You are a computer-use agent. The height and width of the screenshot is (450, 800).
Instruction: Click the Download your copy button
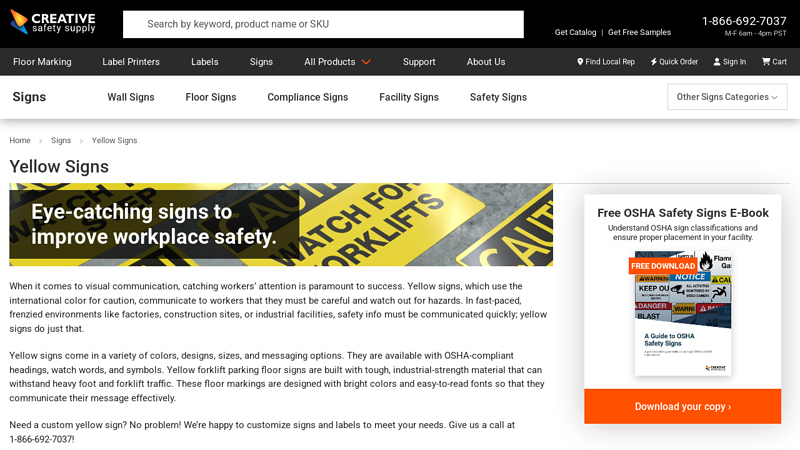pyautogui.click(x=683, y=407)
